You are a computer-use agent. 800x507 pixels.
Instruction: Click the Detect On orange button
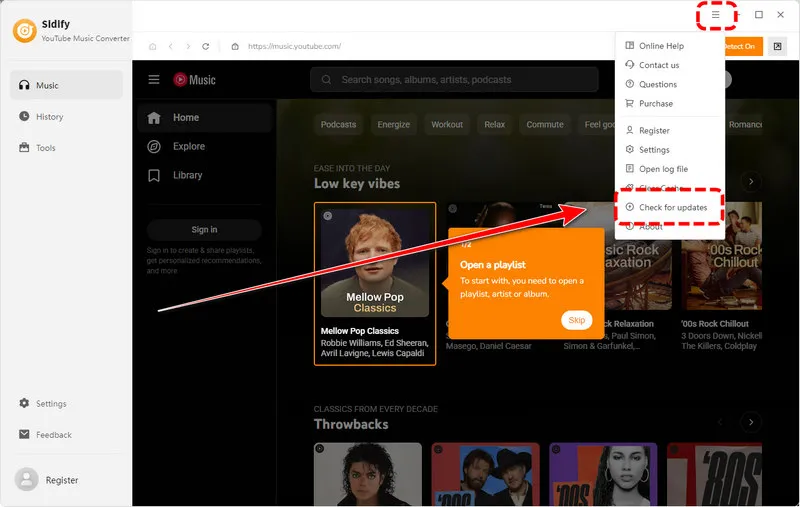point(743,46)
